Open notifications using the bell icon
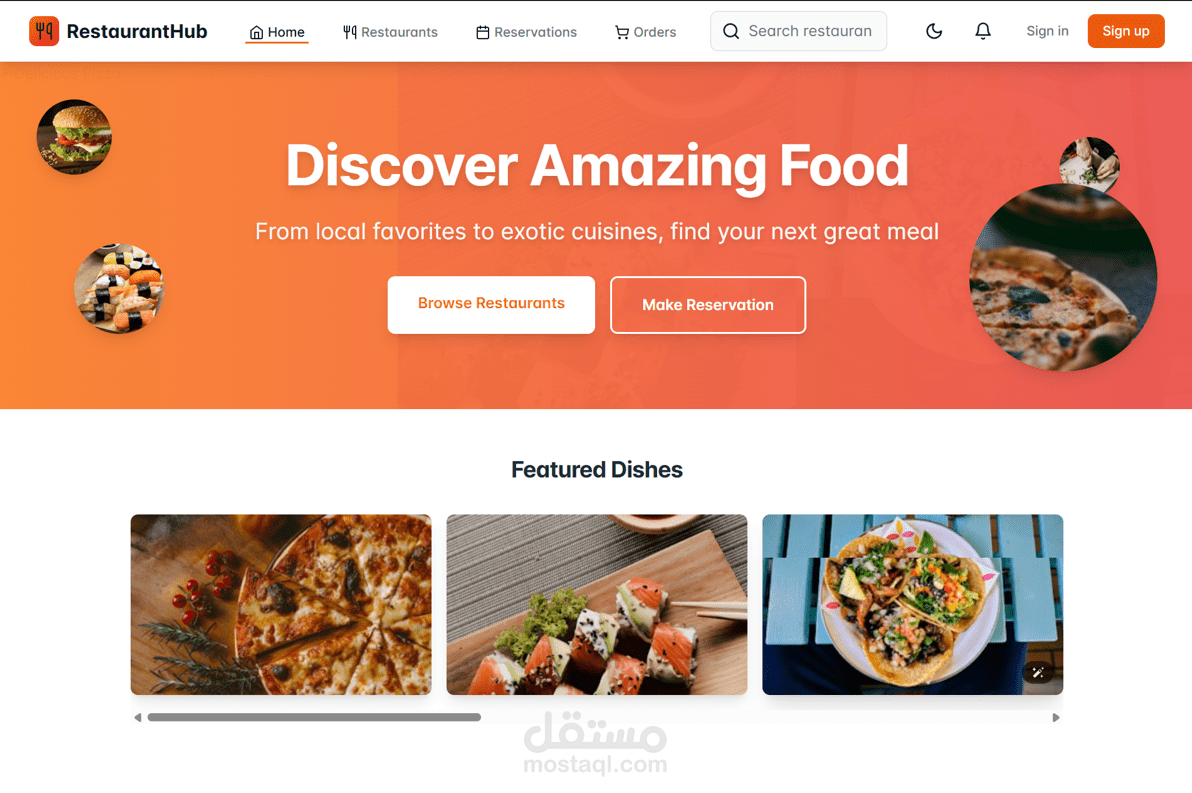The image size is (1192, 793). (x=983, y=31)
